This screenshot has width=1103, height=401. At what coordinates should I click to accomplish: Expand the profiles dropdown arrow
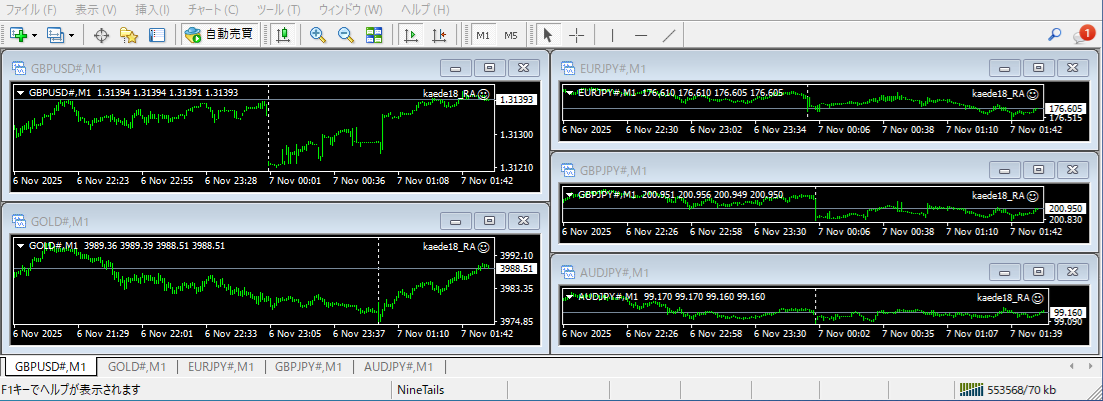click(x=72, y=35)
